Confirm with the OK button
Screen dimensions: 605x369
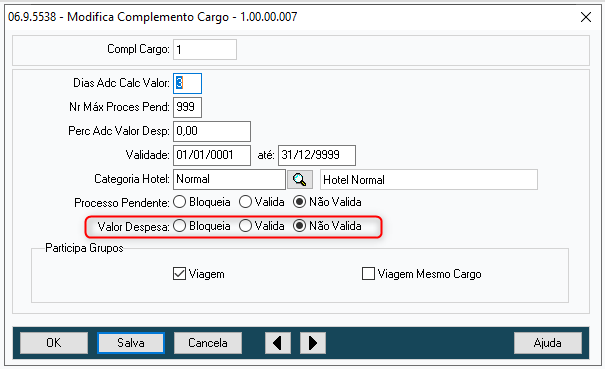pyautogui.click(x=54, y=343)
